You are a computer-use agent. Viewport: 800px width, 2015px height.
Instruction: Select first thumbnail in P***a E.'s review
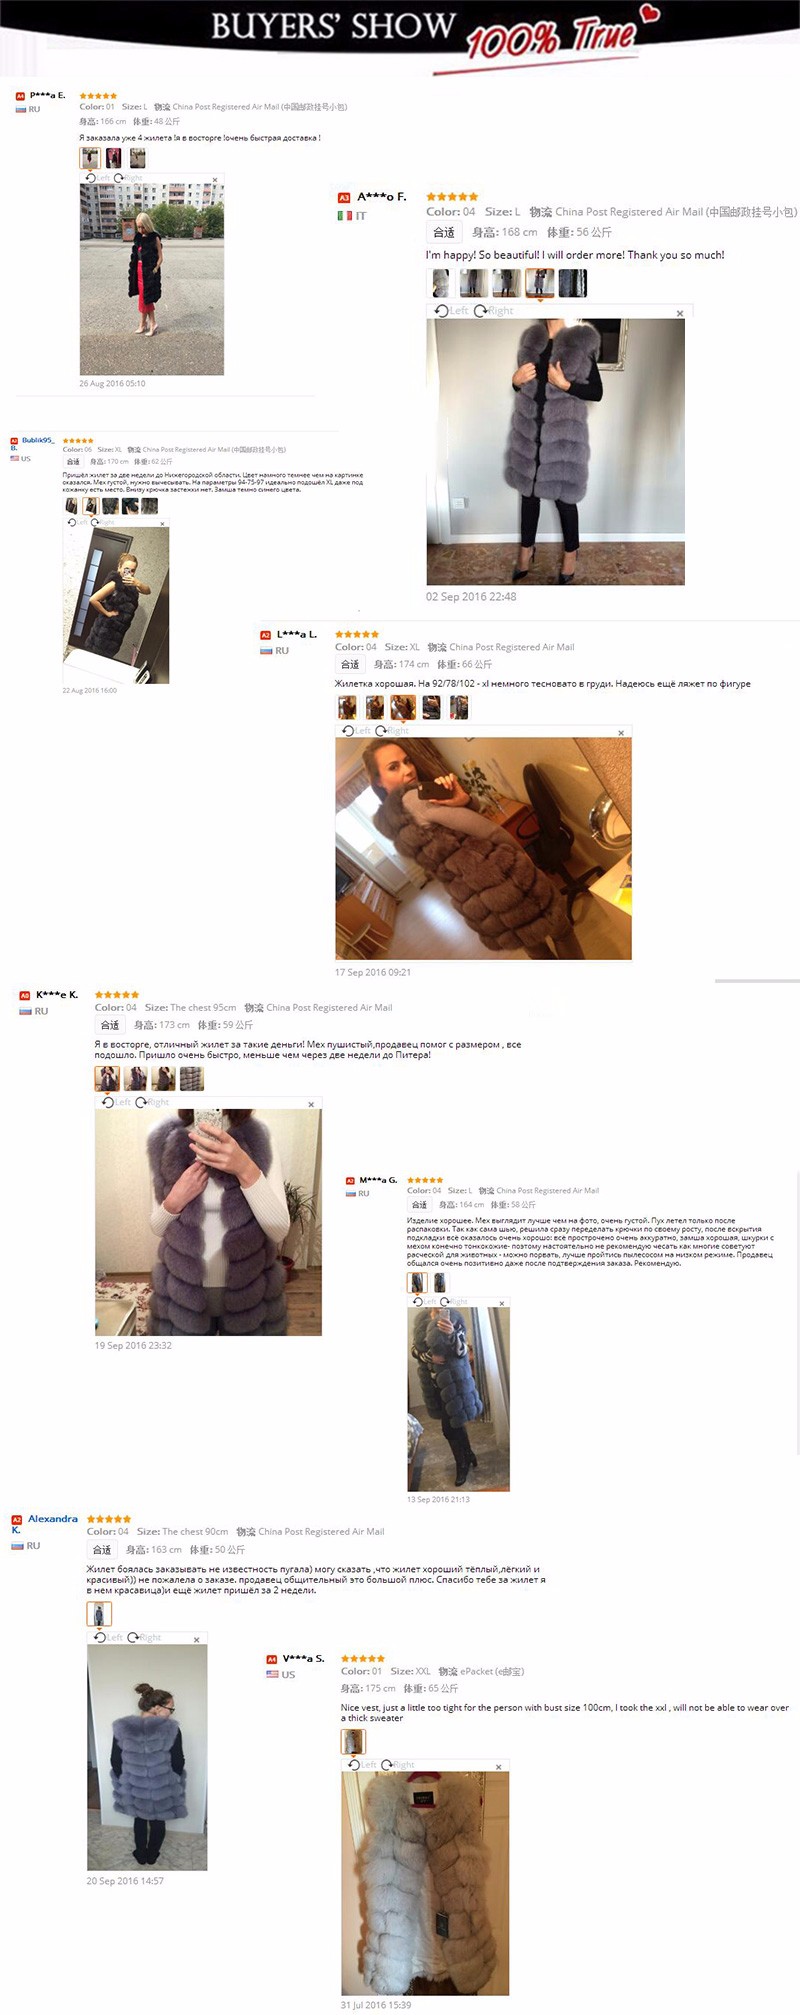(x=90, y=158)
